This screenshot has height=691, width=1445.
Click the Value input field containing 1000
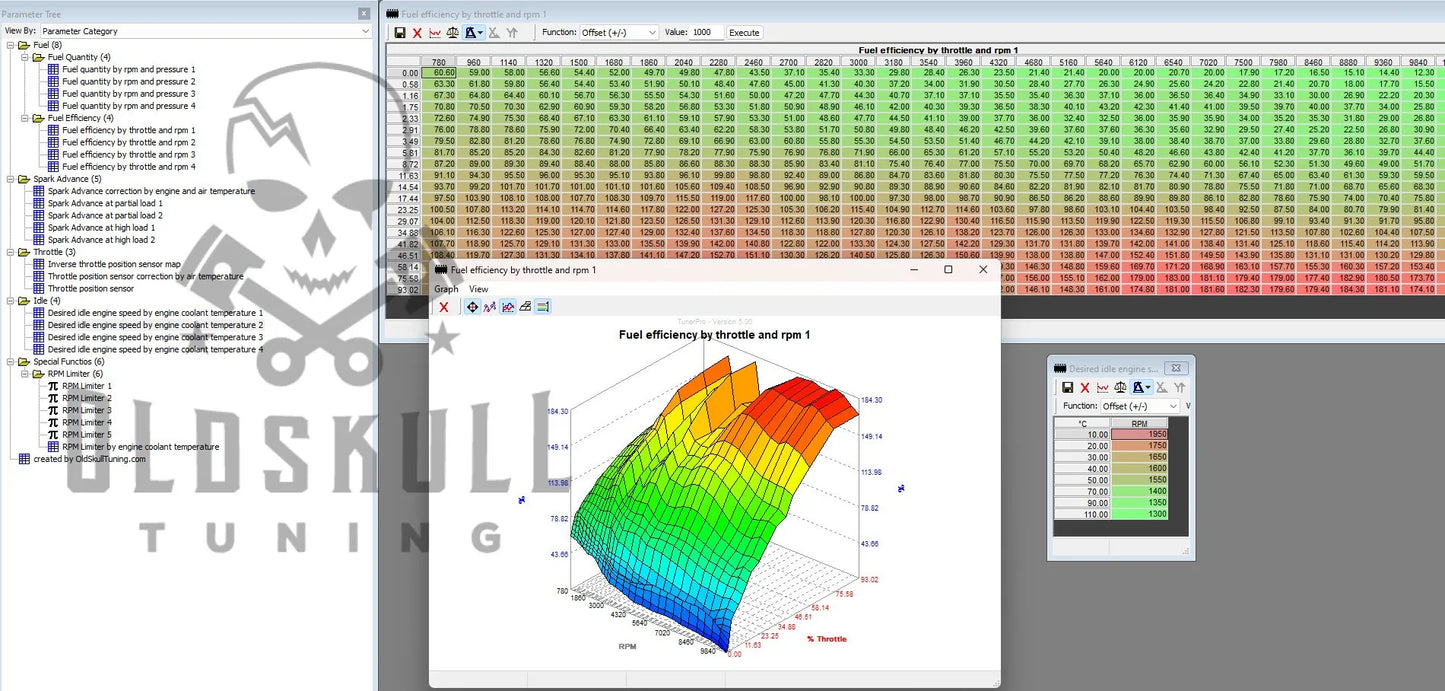click(706, 32)
